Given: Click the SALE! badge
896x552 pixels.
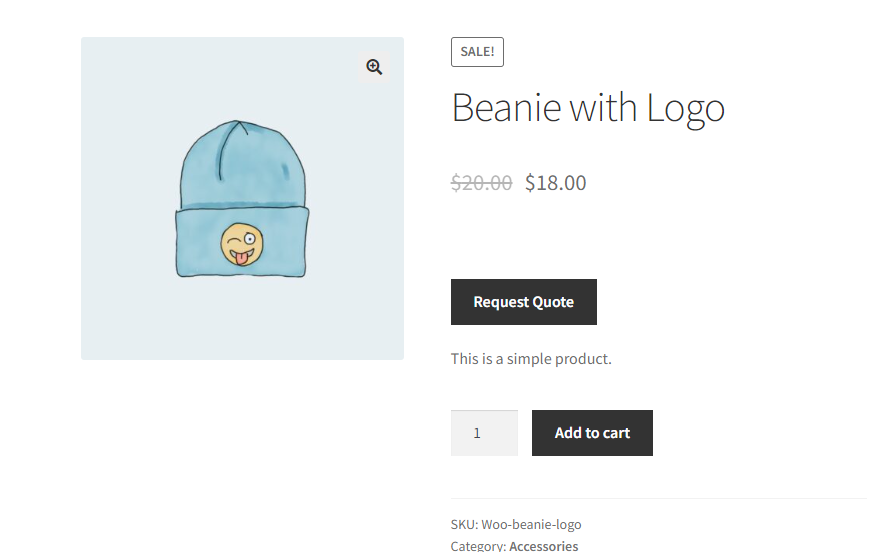Looking at the screenshot, I should 477,52.
